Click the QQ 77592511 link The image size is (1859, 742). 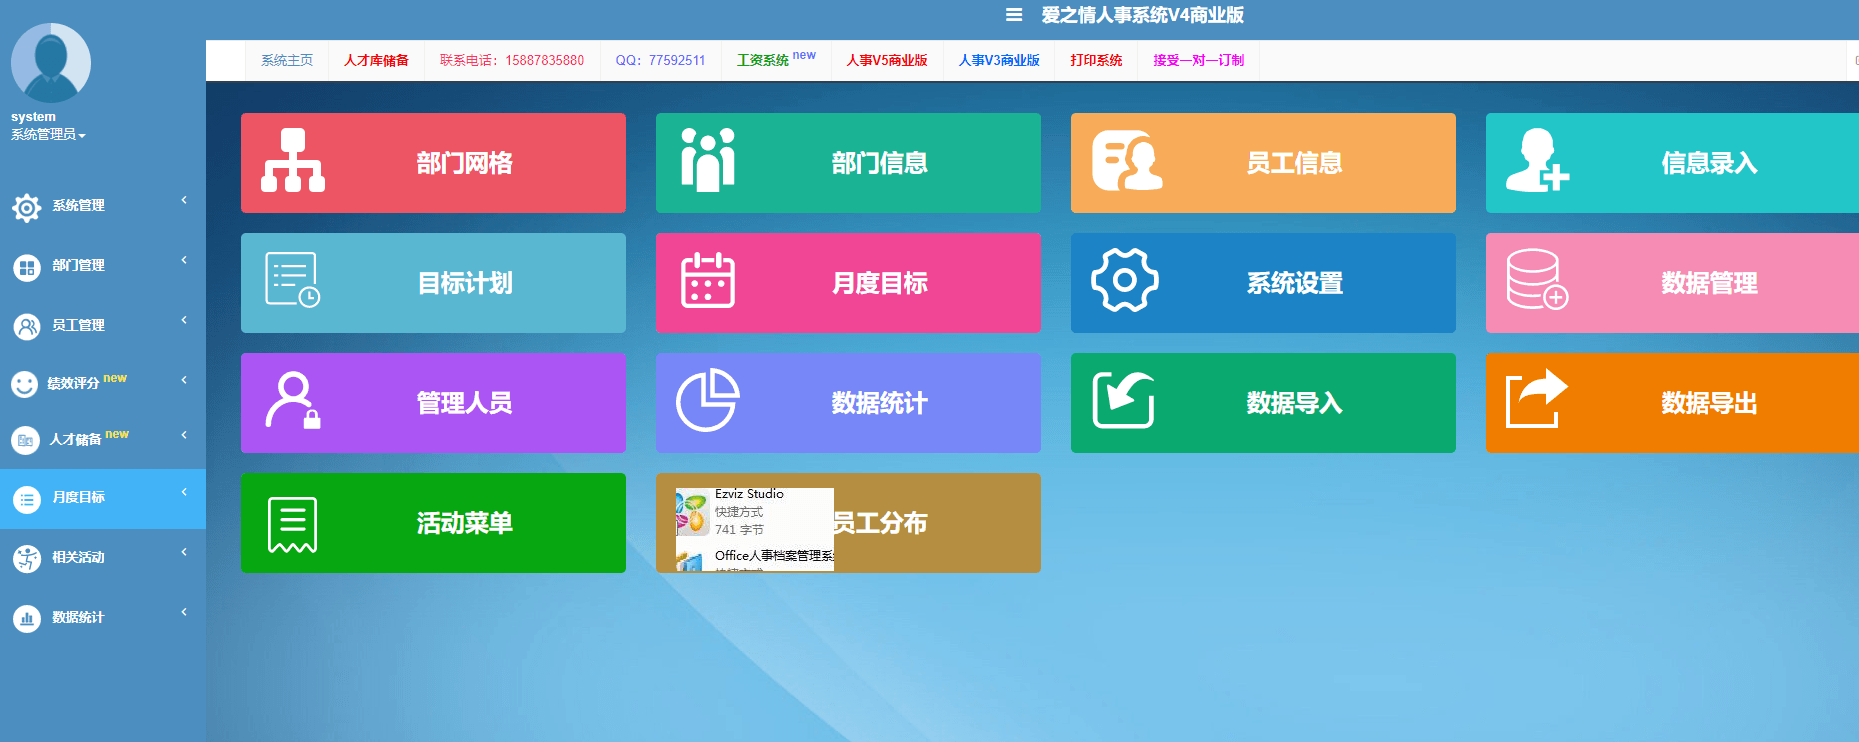660,60
